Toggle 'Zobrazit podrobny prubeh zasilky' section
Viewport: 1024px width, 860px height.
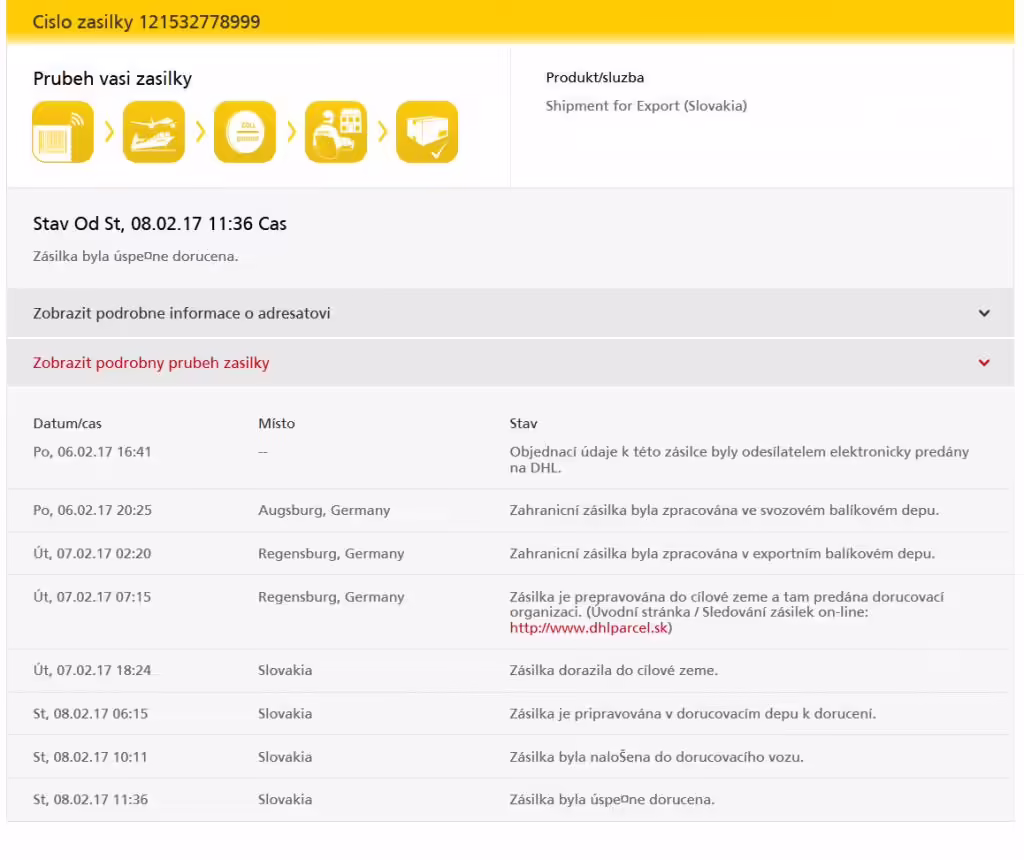coord(510,363)
